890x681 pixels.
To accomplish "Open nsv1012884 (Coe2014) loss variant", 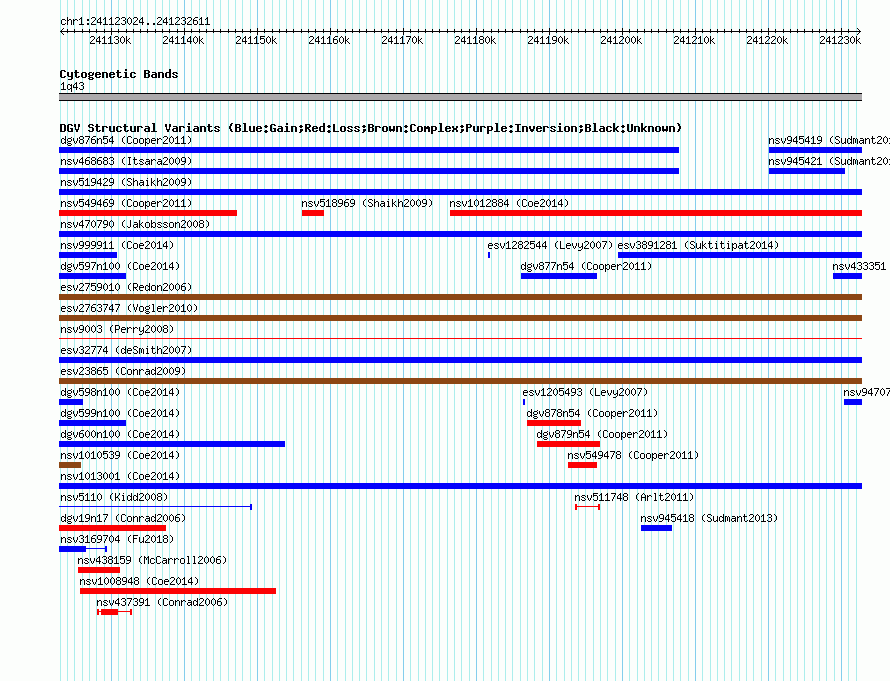I will pos(656,213).
